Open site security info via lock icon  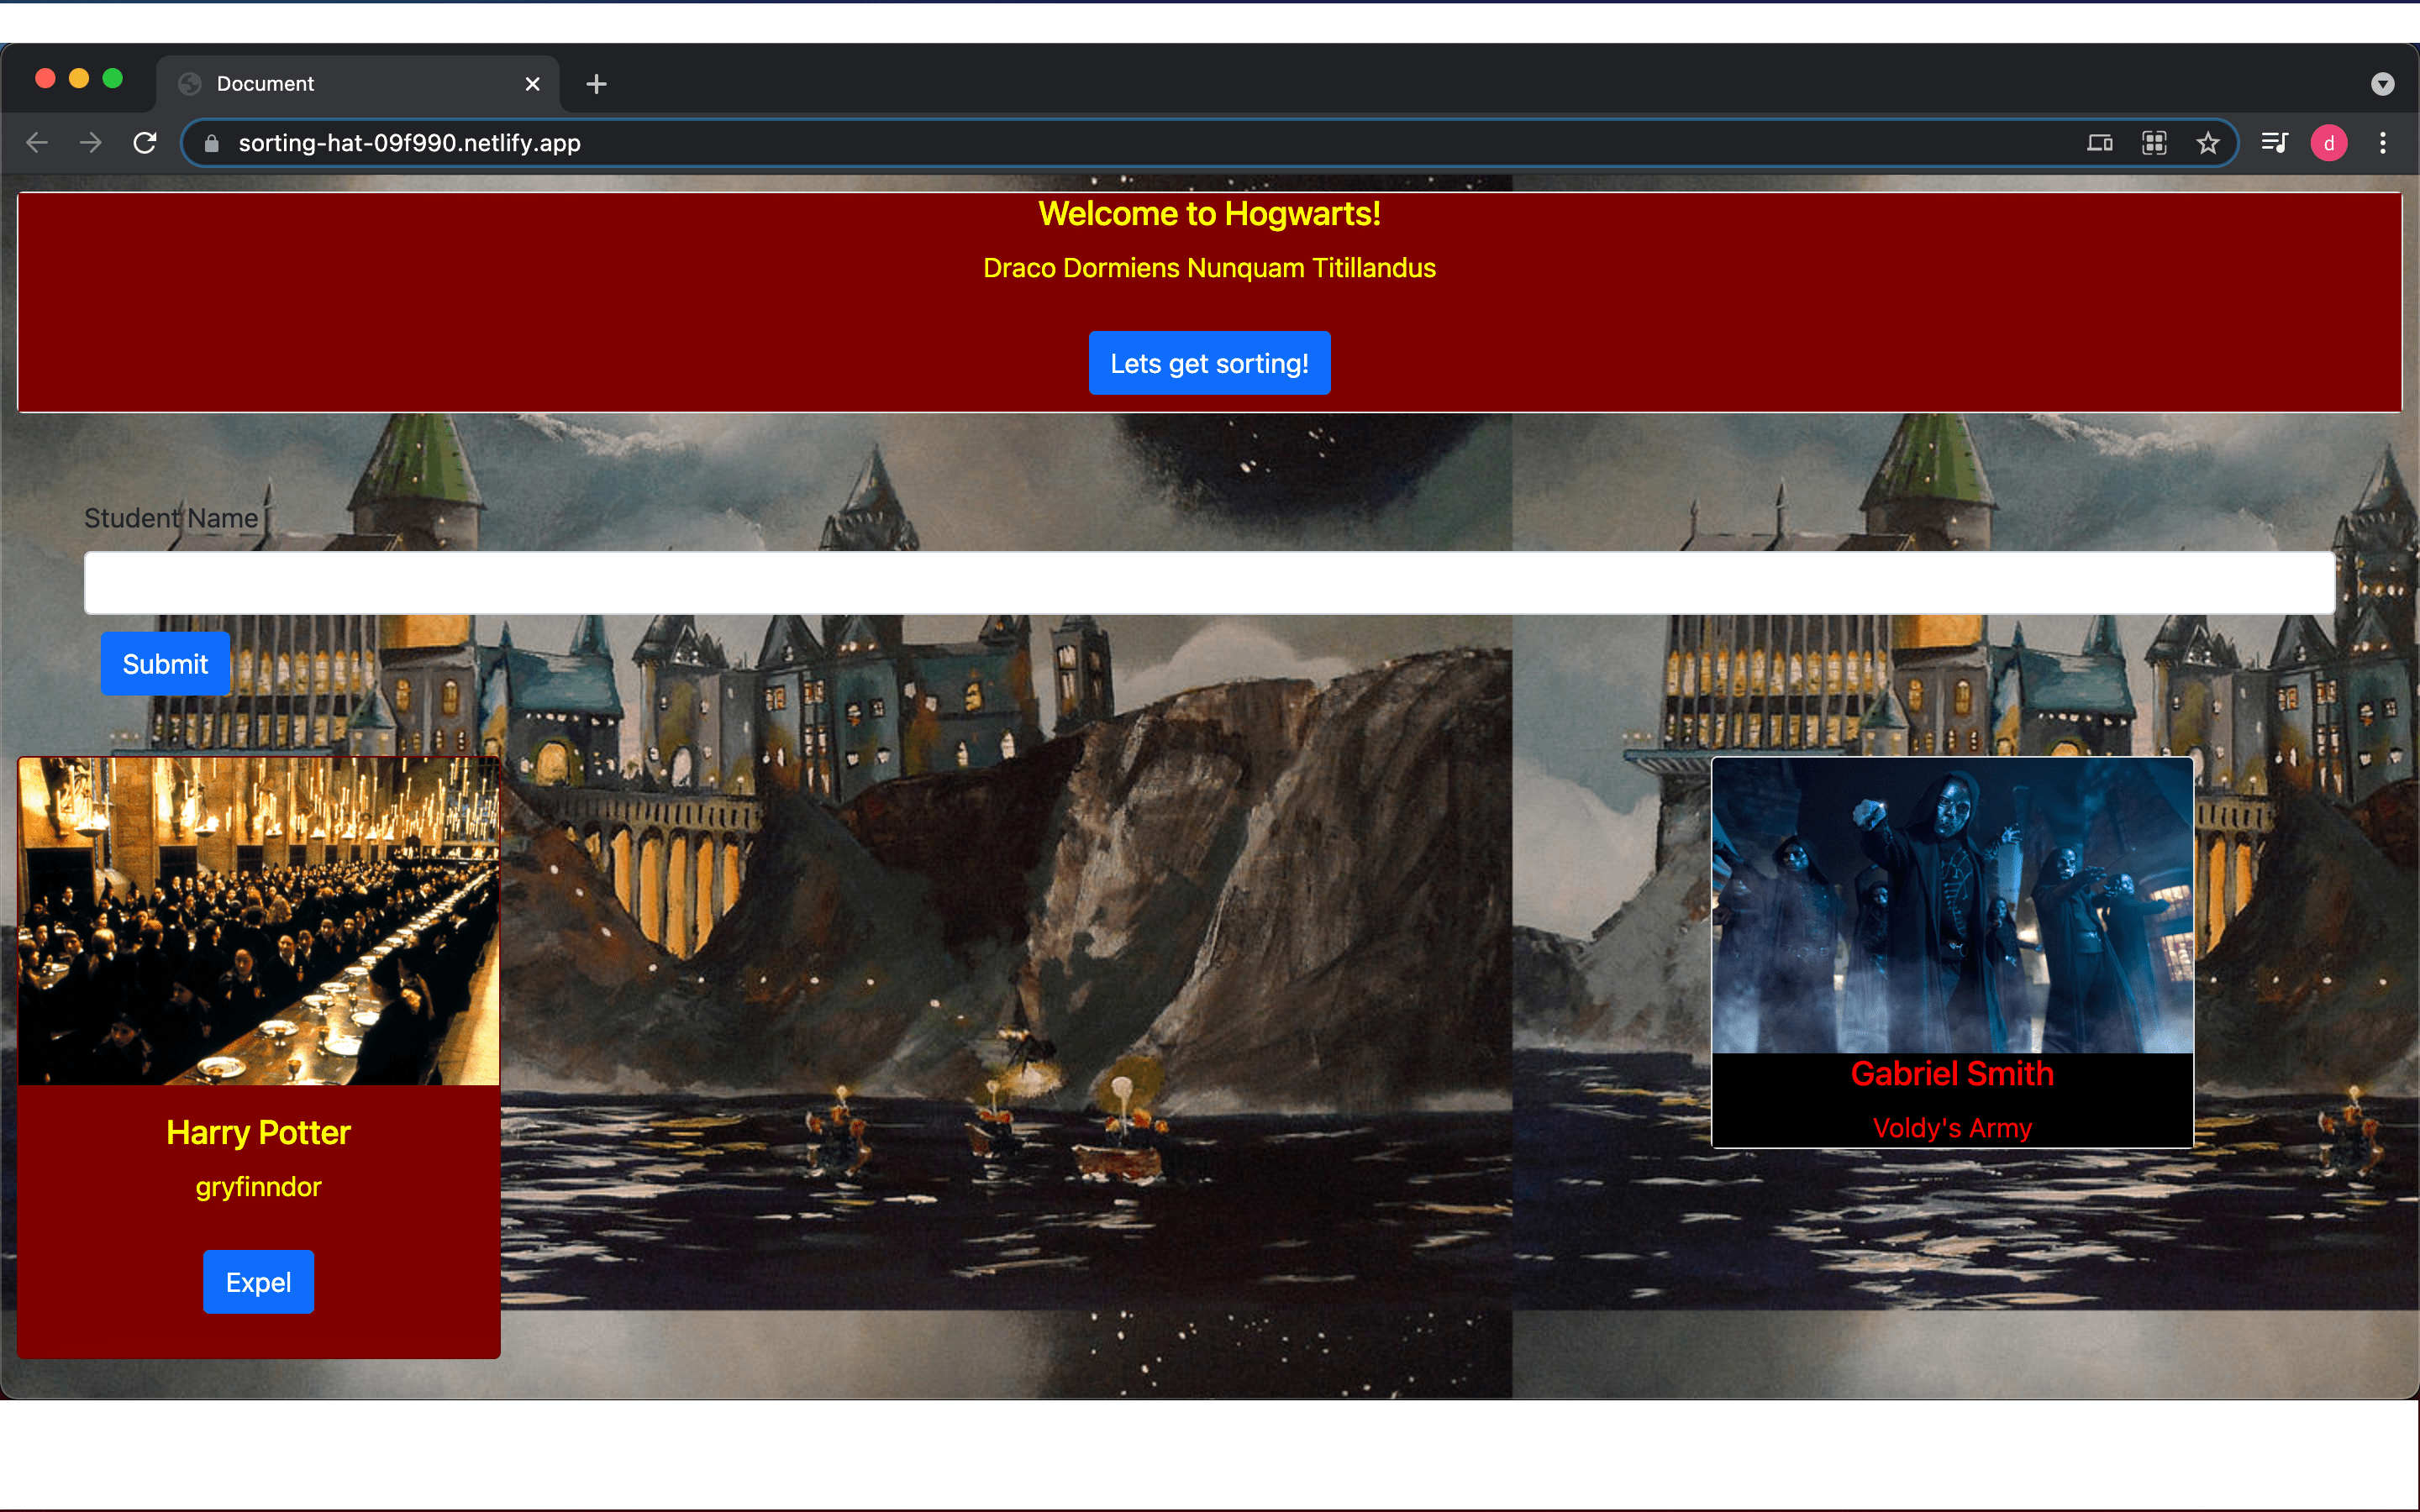pyautogui.click(x=211, y=143)
